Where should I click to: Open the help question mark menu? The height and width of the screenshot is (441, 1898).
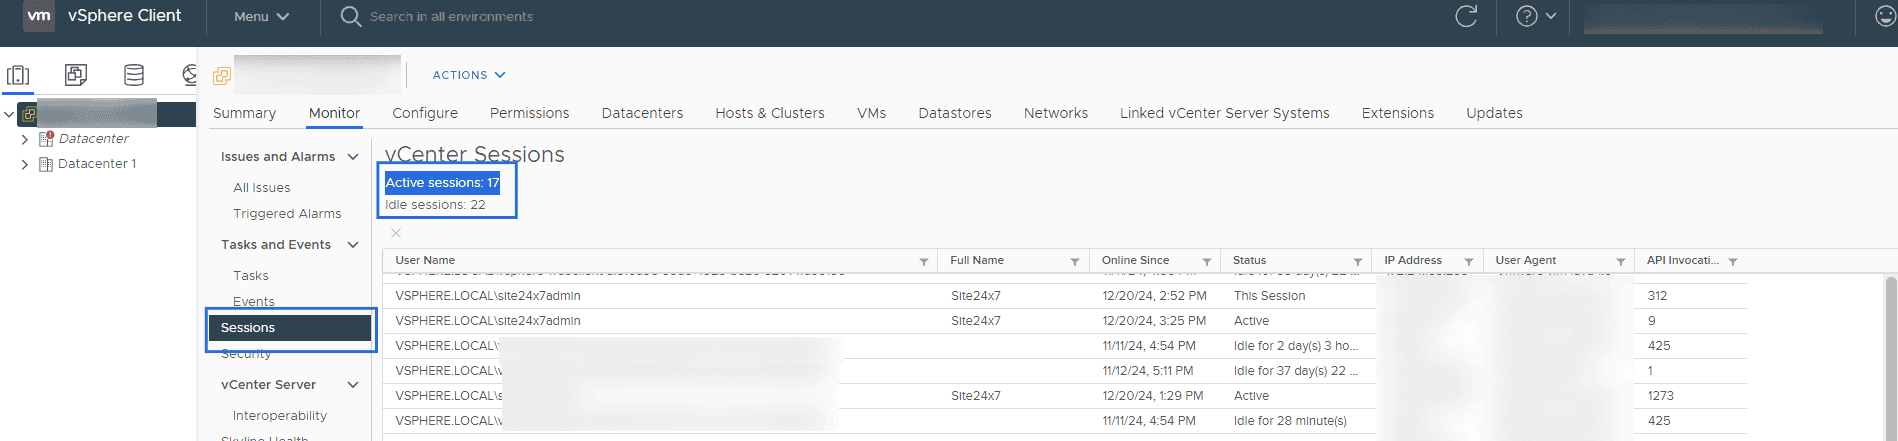[1535, 16]
